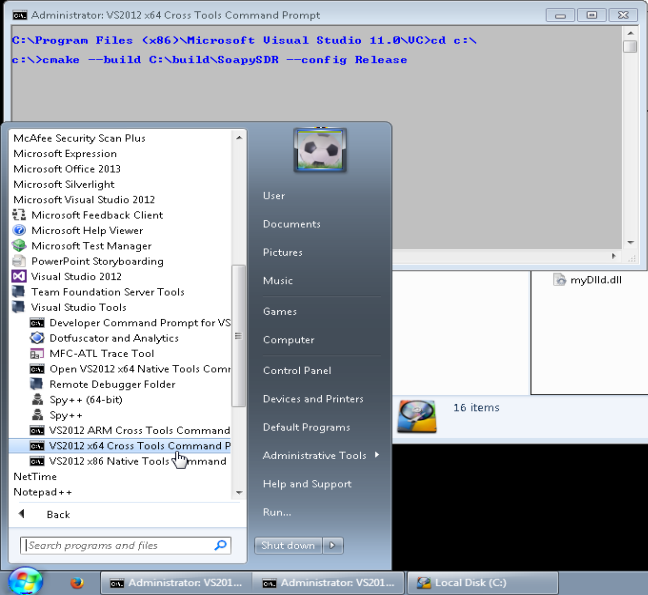
Task: Open VS2012 ARM Cross Tools Command icon
Action: (x=37, y=431)
